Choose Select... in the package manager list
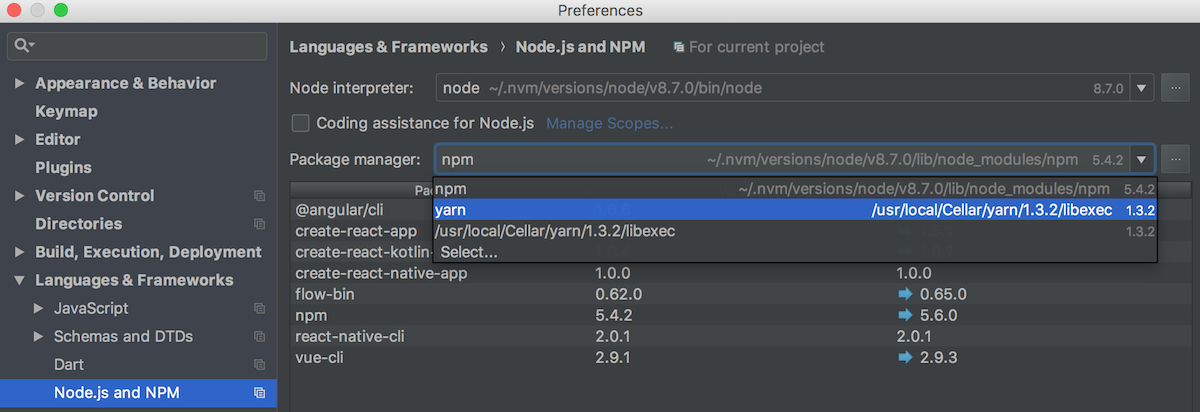 point(795,252)
